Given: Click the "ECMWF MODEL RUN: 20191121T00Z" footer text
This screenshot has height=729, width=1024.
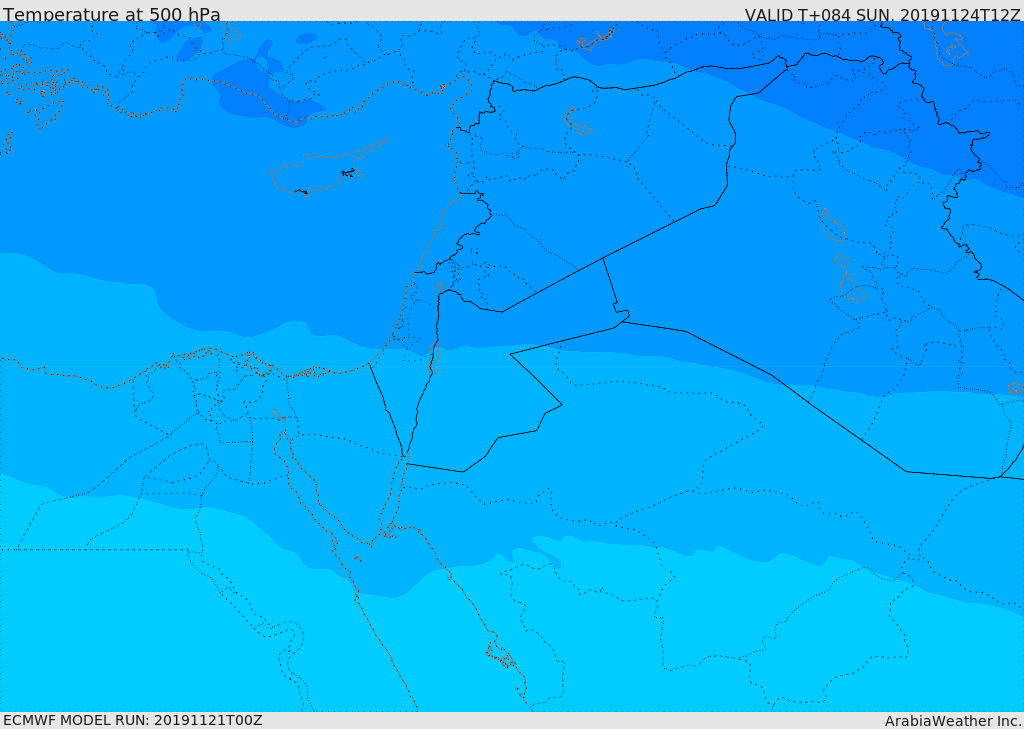Looking at the screenshot, I should (x=133, y=721).
